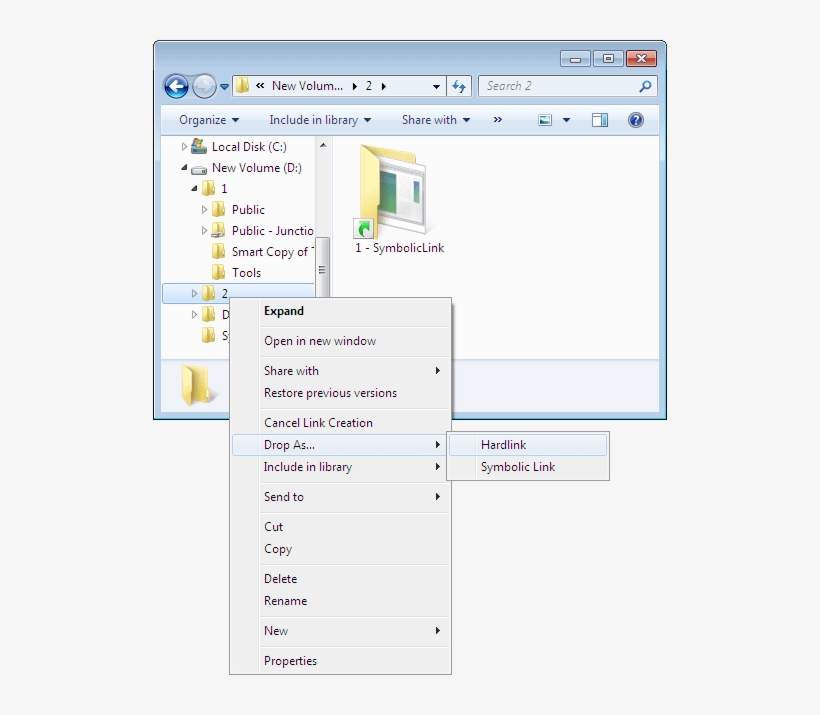820x715 pixels.
Task: Click the back navigation arrow
Action: pyautogui.click(x=175, y=86)
